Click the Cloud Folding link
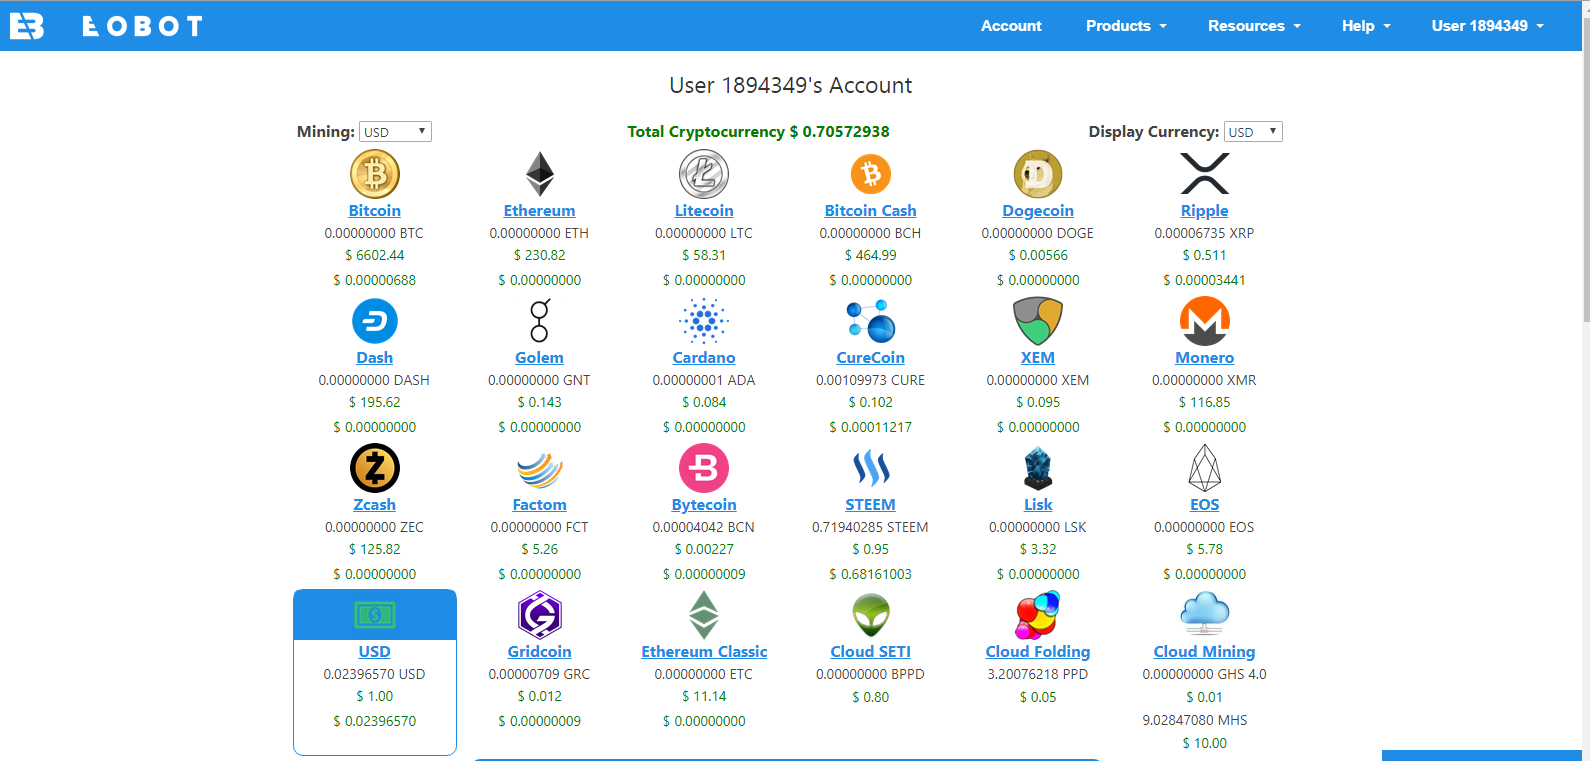Viewport: 1590px width, 761px height. point(1038,652)
